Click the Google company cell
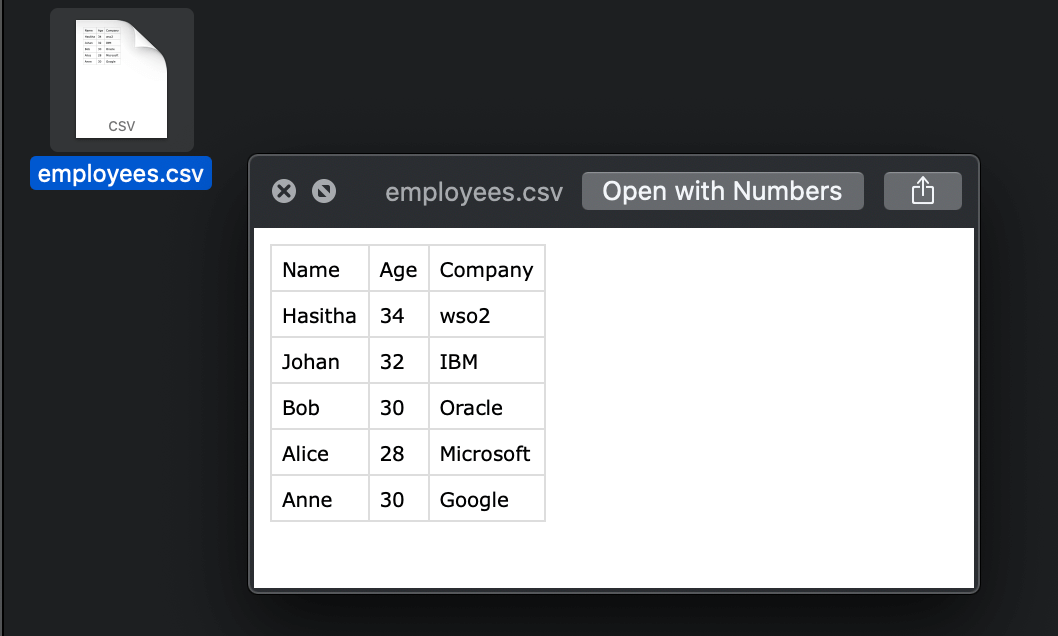Viewport: 1058px width, 636px height. pyautogui.click(x=486, y=498)
